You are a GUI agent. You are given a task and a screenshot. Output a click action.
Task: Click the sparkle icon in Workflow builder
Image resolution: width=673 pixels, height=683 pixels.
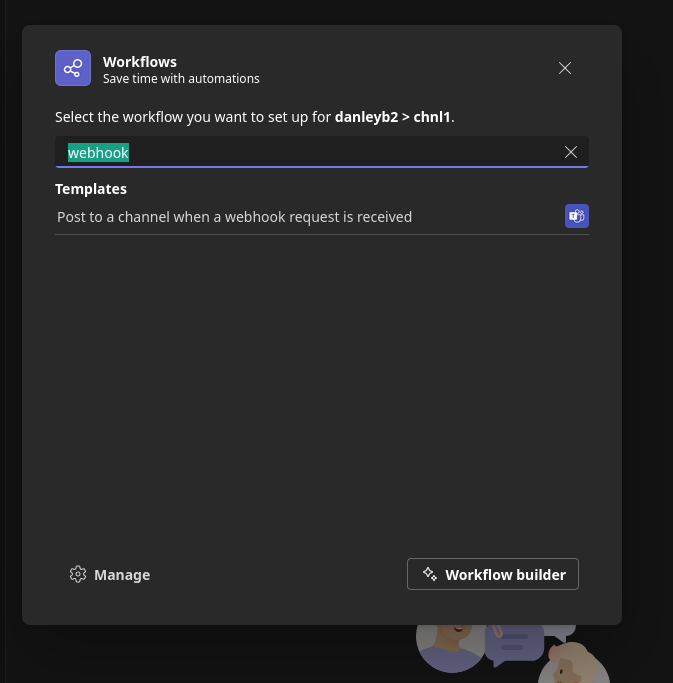[430, 574]
